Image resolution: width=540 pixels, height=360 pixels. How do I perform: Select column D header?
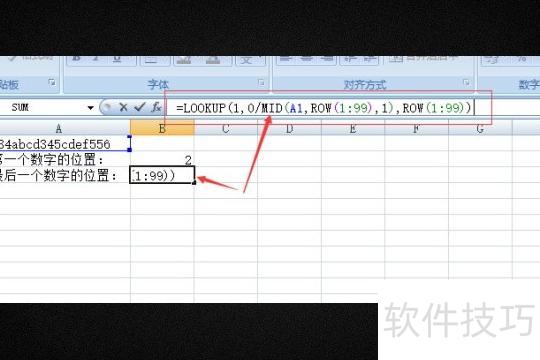[289, 129]
